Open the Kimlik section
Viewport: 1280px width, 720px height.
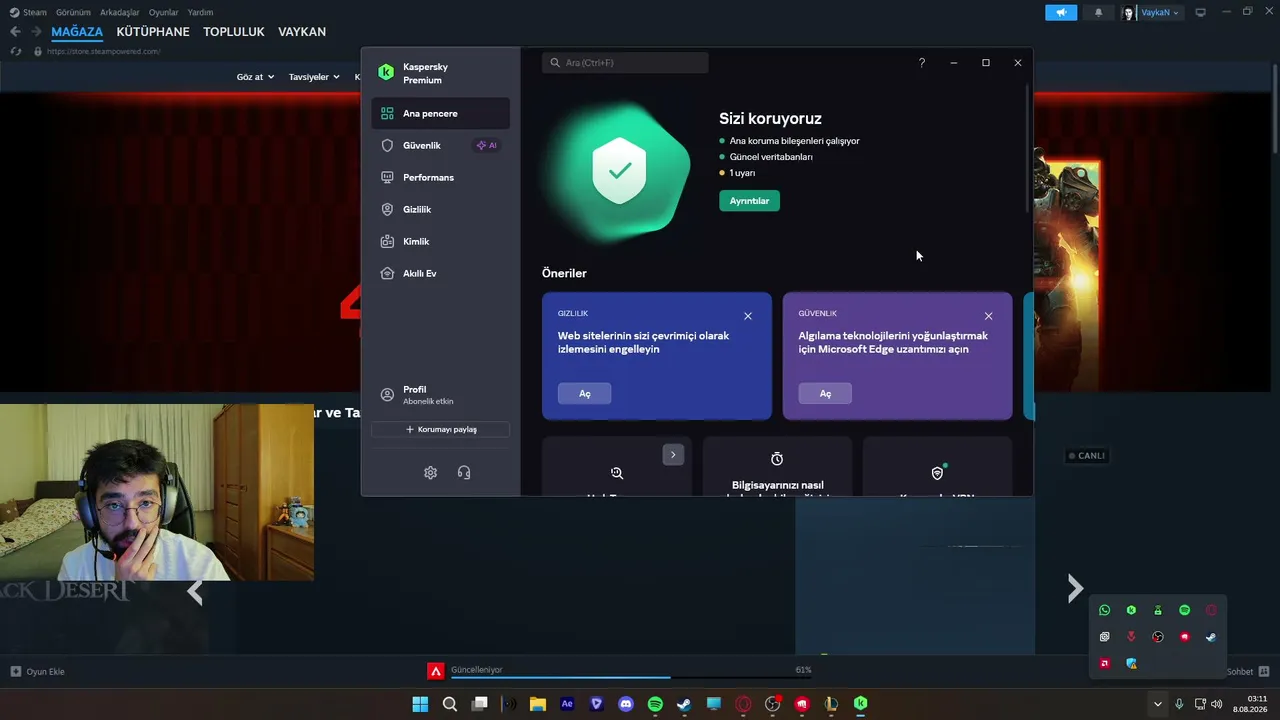point(440,242)
